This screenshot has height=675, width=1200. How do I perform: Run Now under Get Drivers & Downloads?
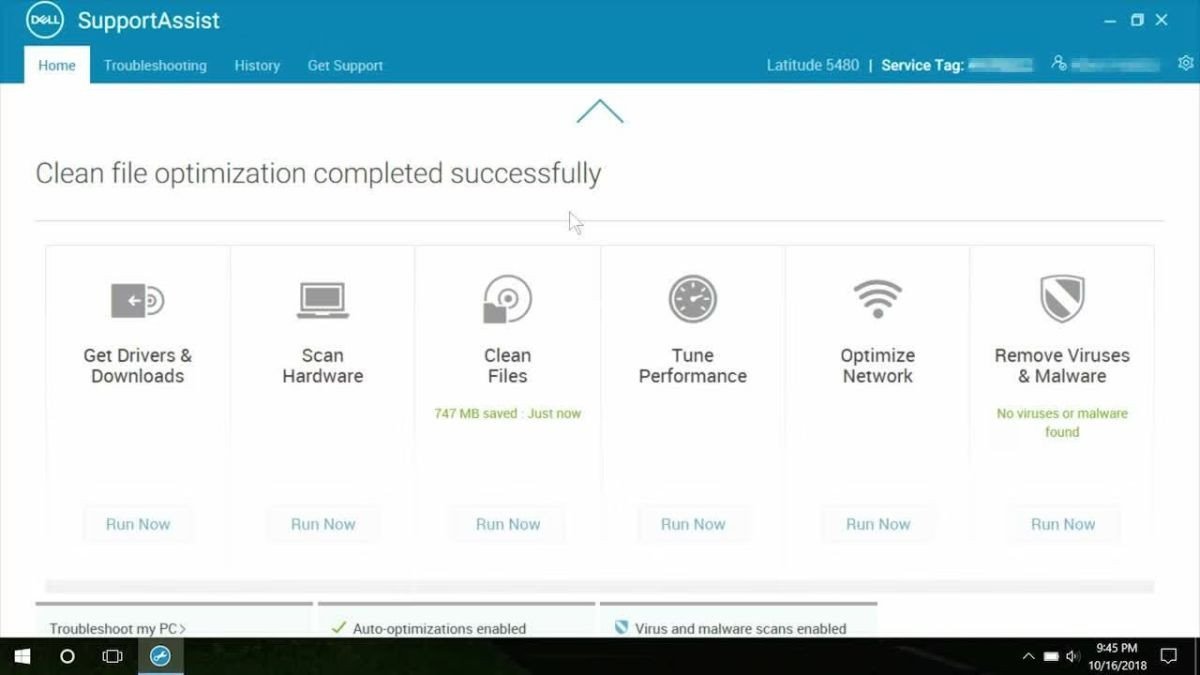[x=138, y=524]
